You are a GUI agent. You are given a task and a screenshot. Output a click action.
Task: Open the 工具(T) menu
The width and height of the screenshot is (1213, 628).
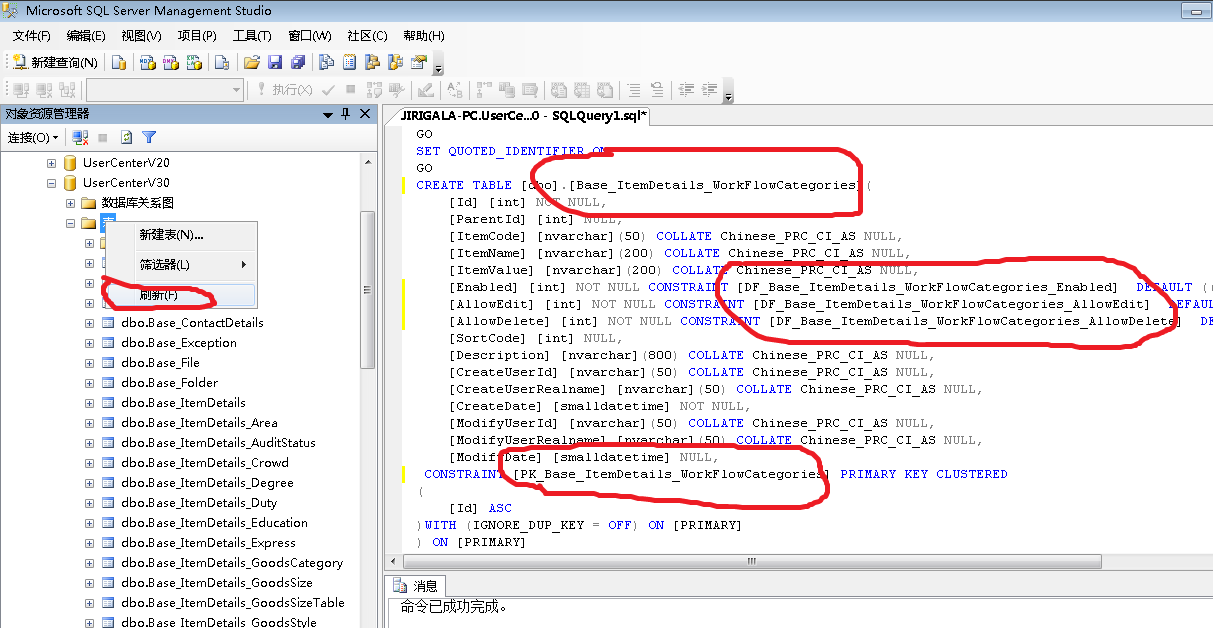click(252, 36)
